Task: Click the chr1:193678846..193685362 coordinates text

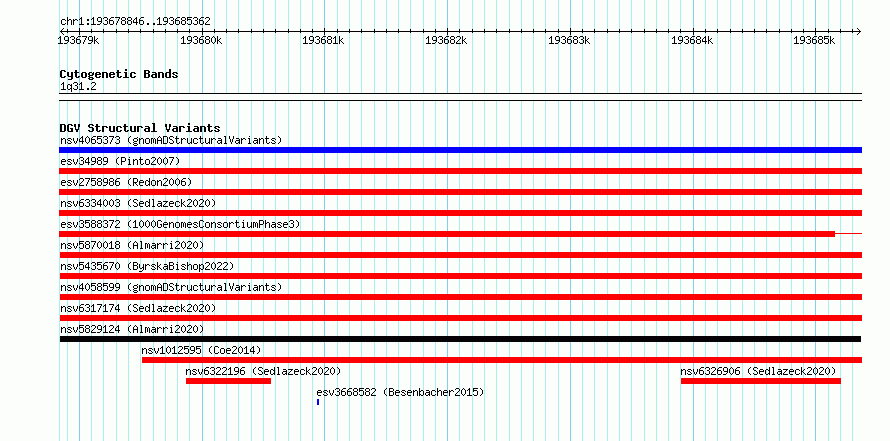Action: coord(135,22)
